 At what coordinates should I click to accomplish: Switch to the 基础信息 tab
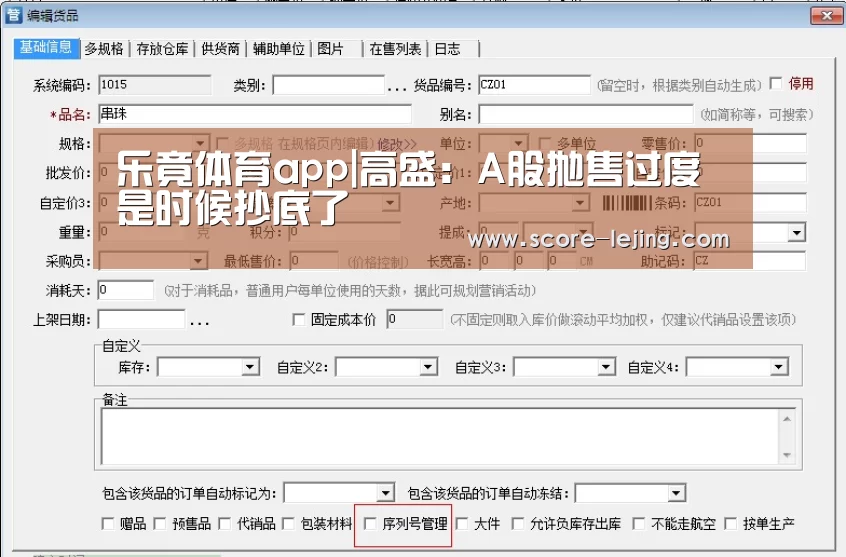[x=46, y=48]
